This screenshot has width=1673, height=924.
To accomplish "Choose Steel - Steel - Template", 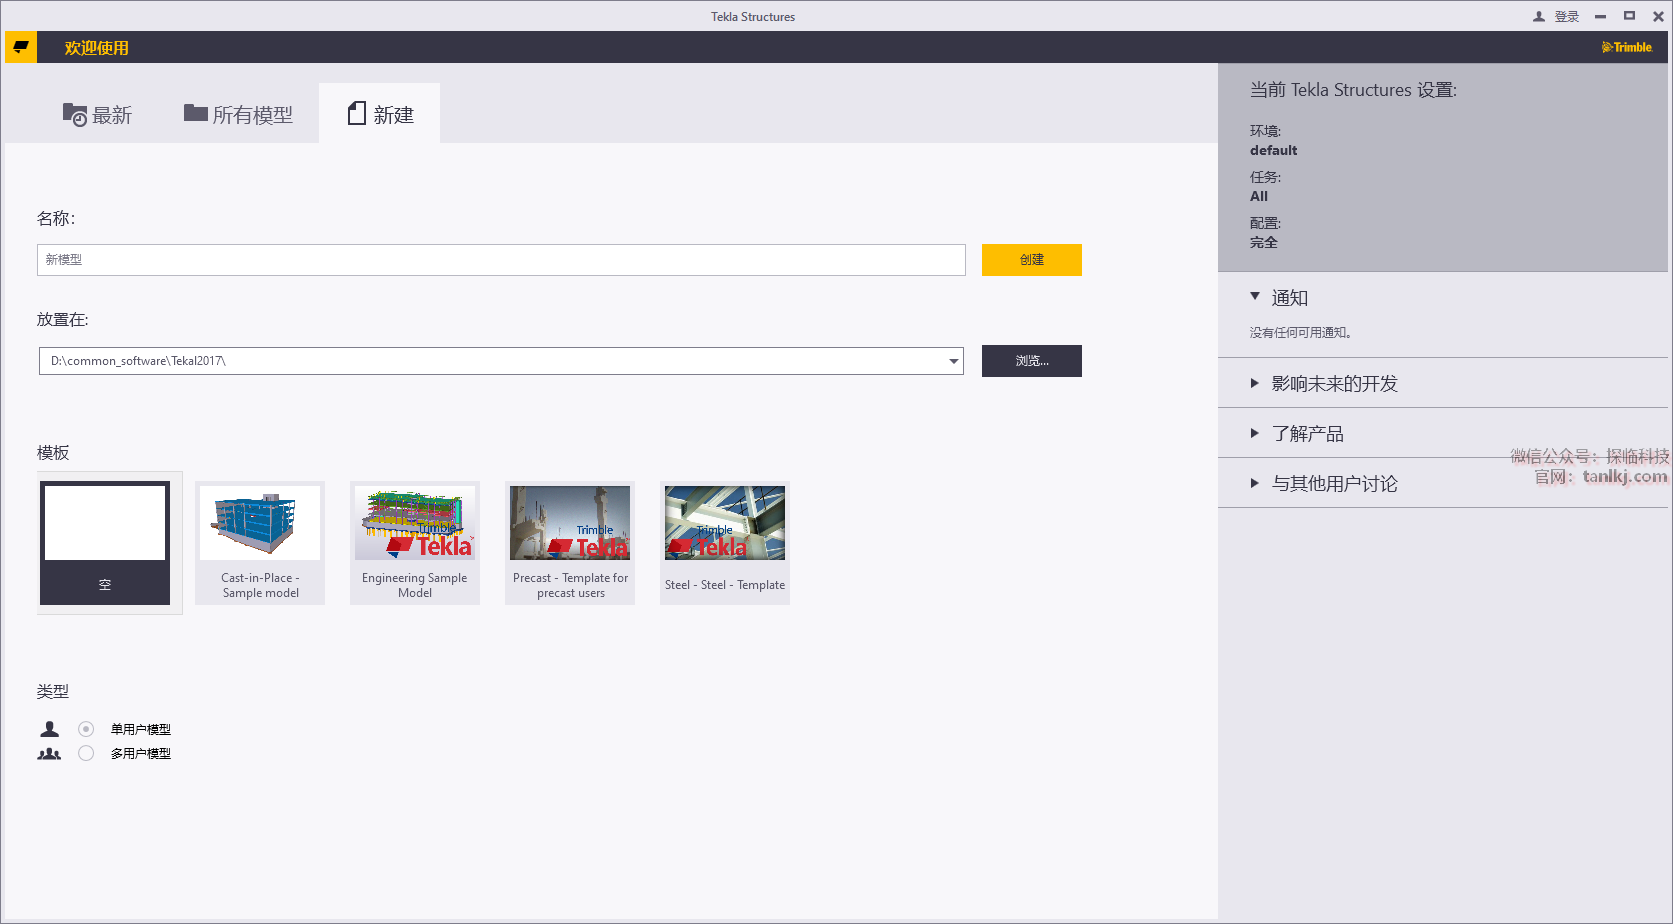I will click(725, 543).
